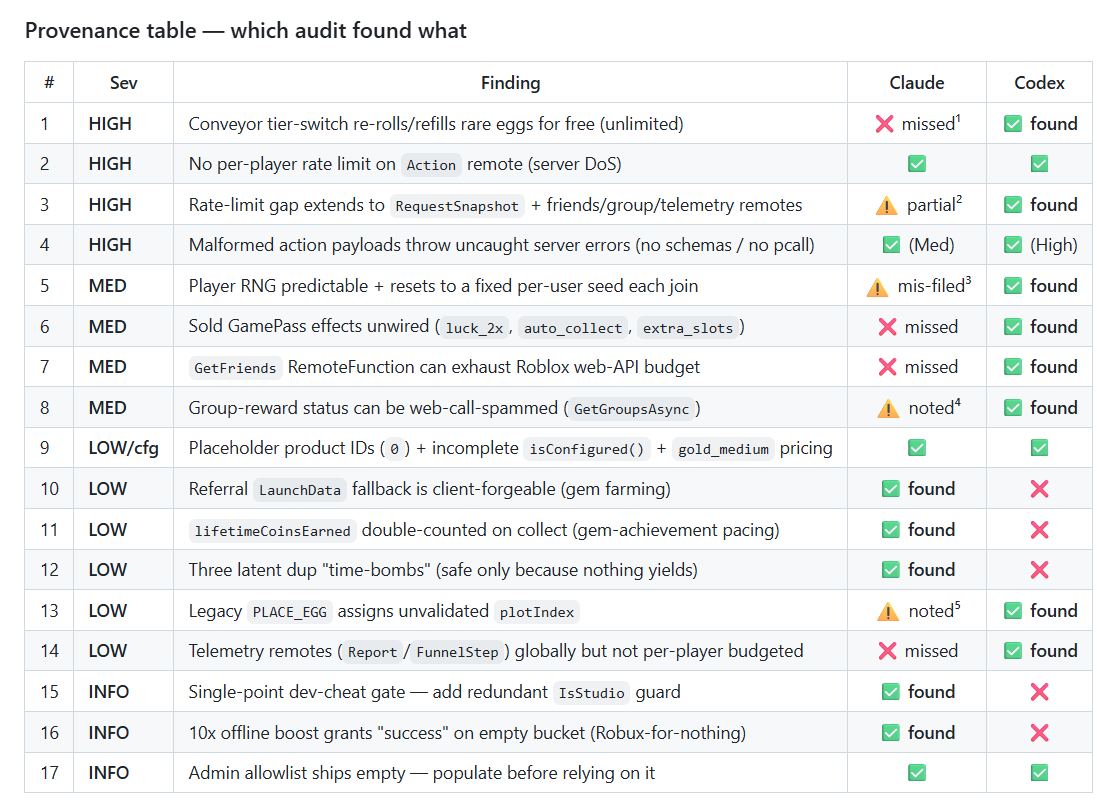Click the 'Provenance table — which audit found what' heading

246,31
